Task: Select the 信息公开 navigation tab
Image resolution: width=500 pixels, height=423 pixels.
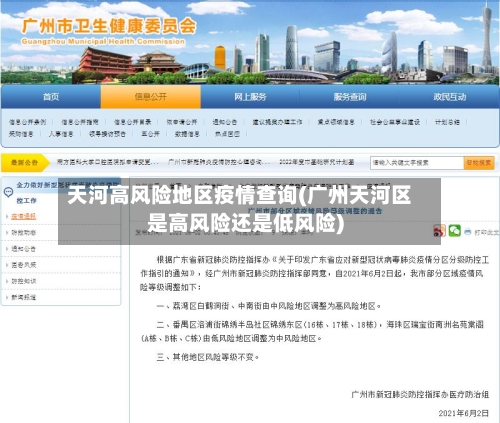Action: 151,97
